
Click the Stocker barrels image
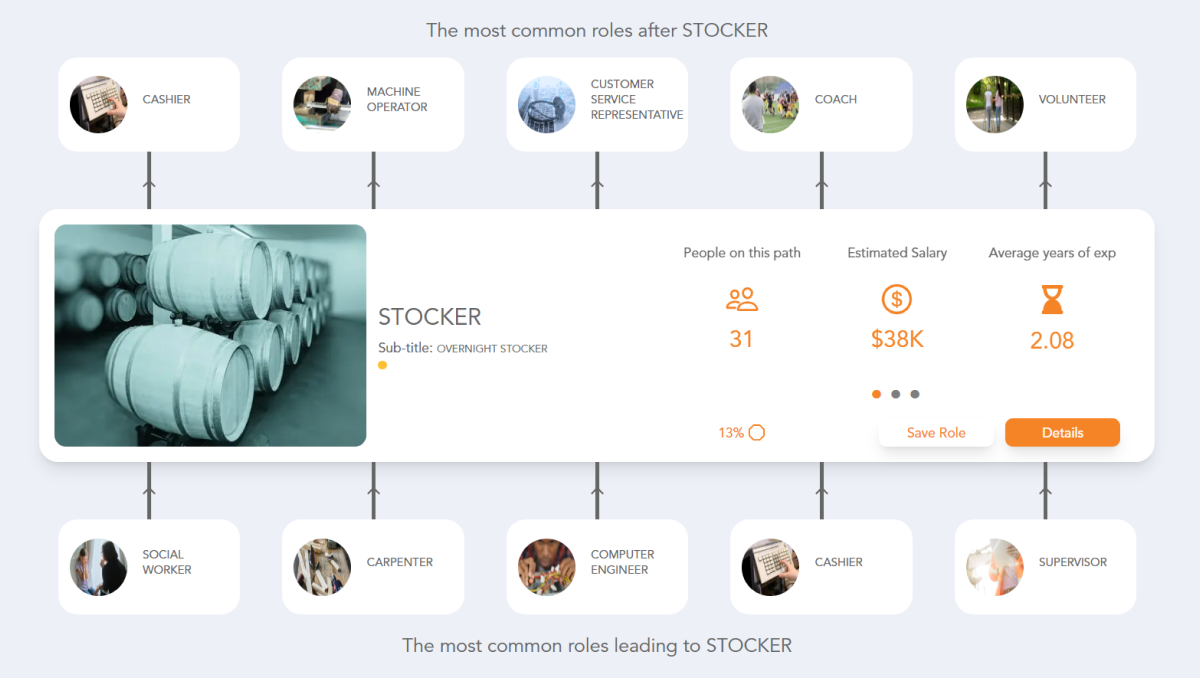[210, 335]
